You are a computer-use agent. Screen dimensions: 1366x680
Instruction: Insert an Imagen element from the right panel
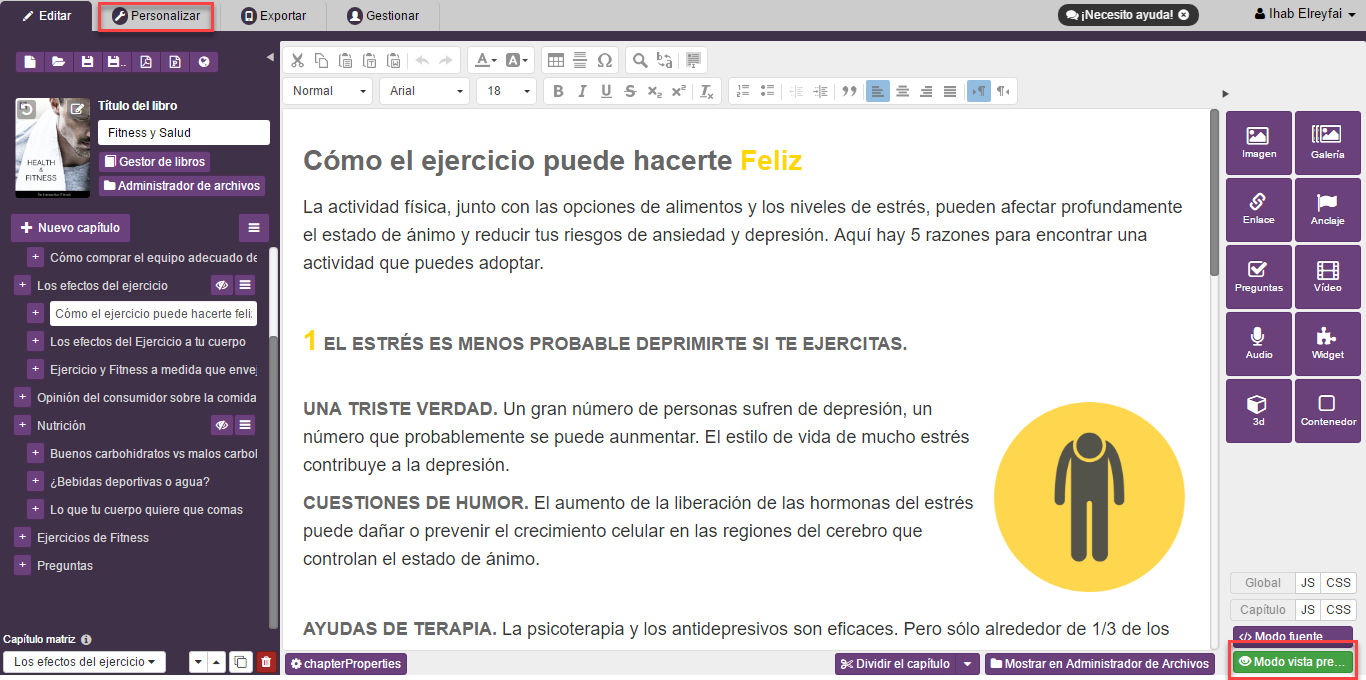point(1259,143)
